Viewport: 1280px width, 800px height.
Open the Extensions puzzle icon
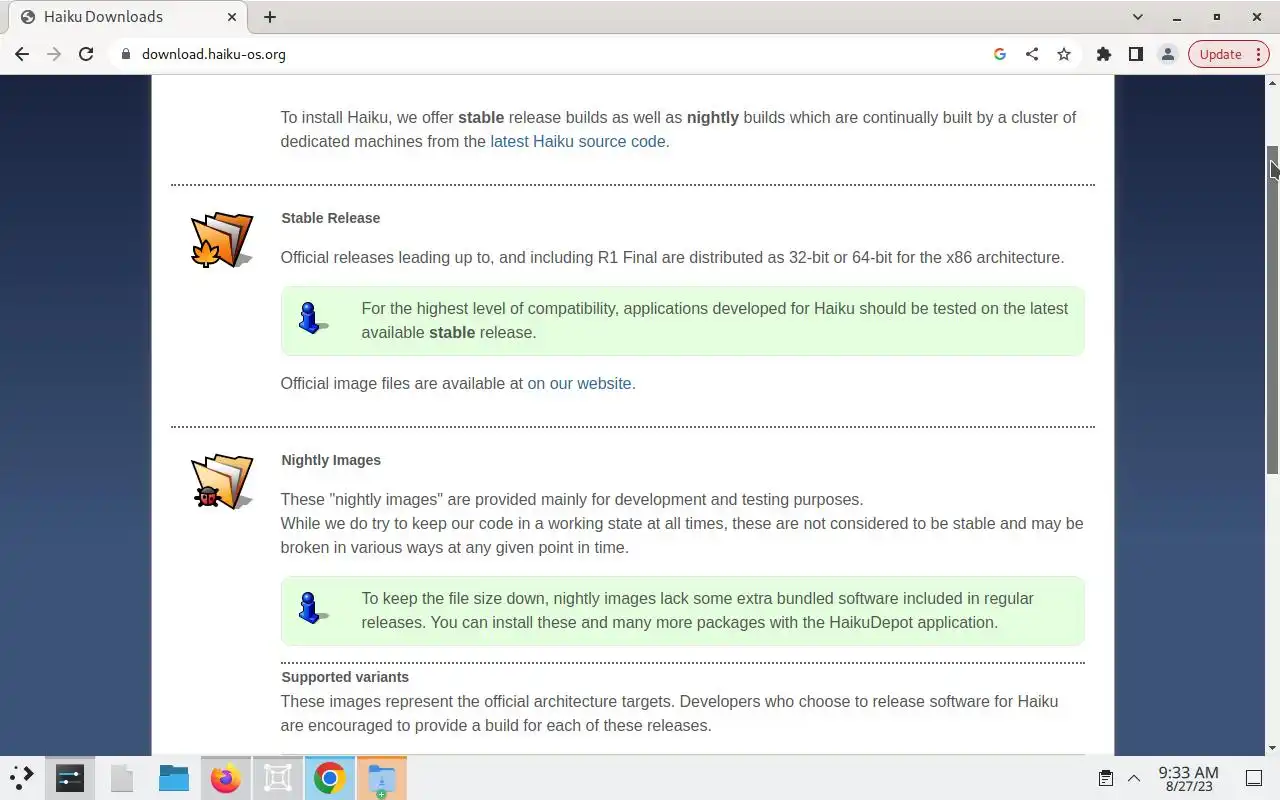coord(1104,54)
